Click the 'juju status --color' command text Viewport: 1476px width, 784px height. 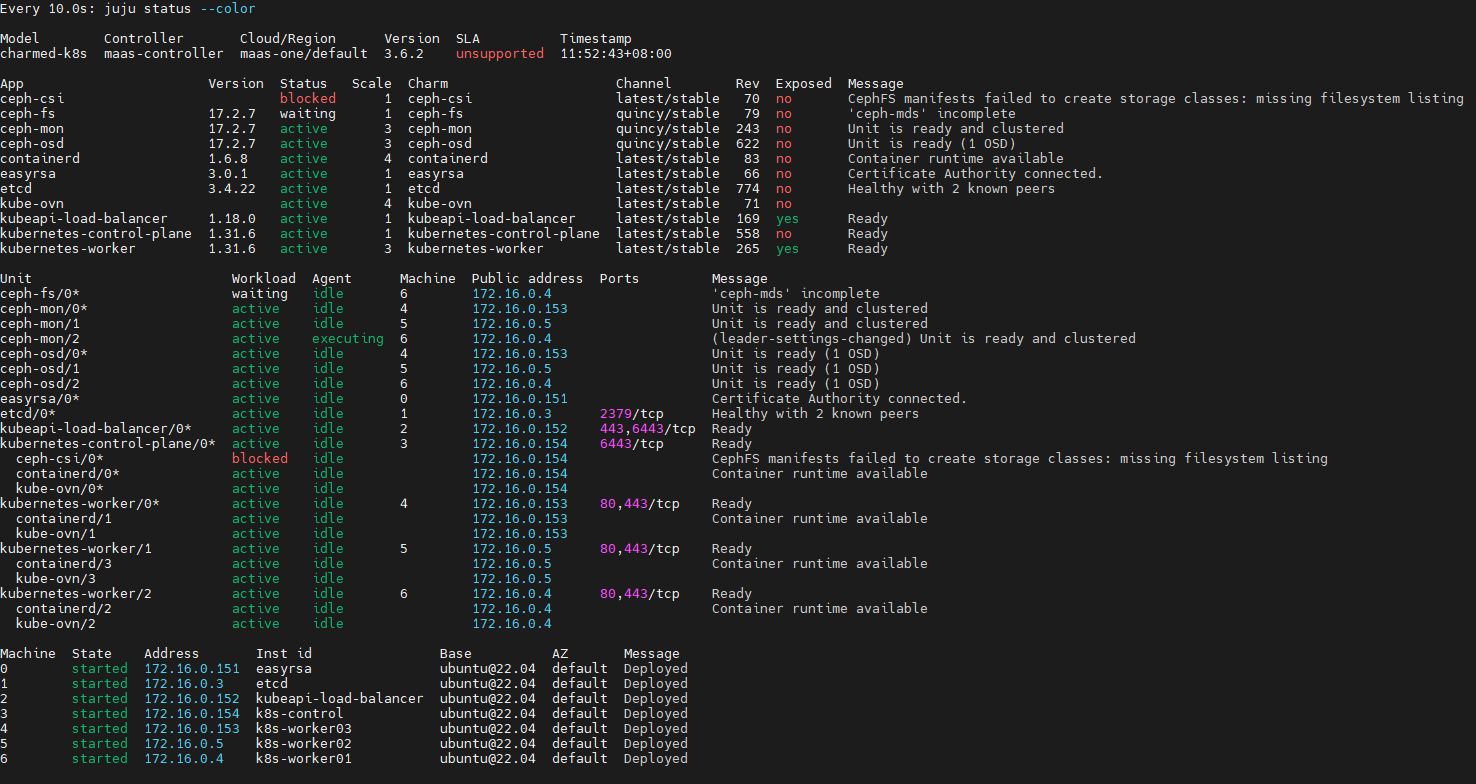point(180,9)
